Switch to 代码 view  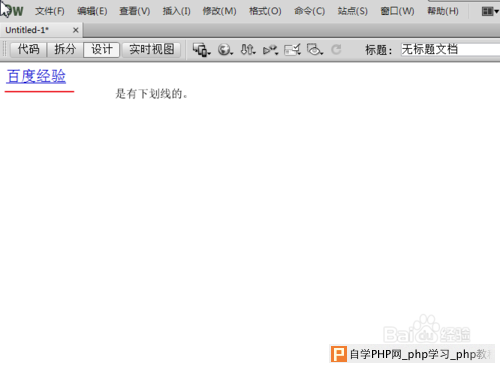coord(29,50)
